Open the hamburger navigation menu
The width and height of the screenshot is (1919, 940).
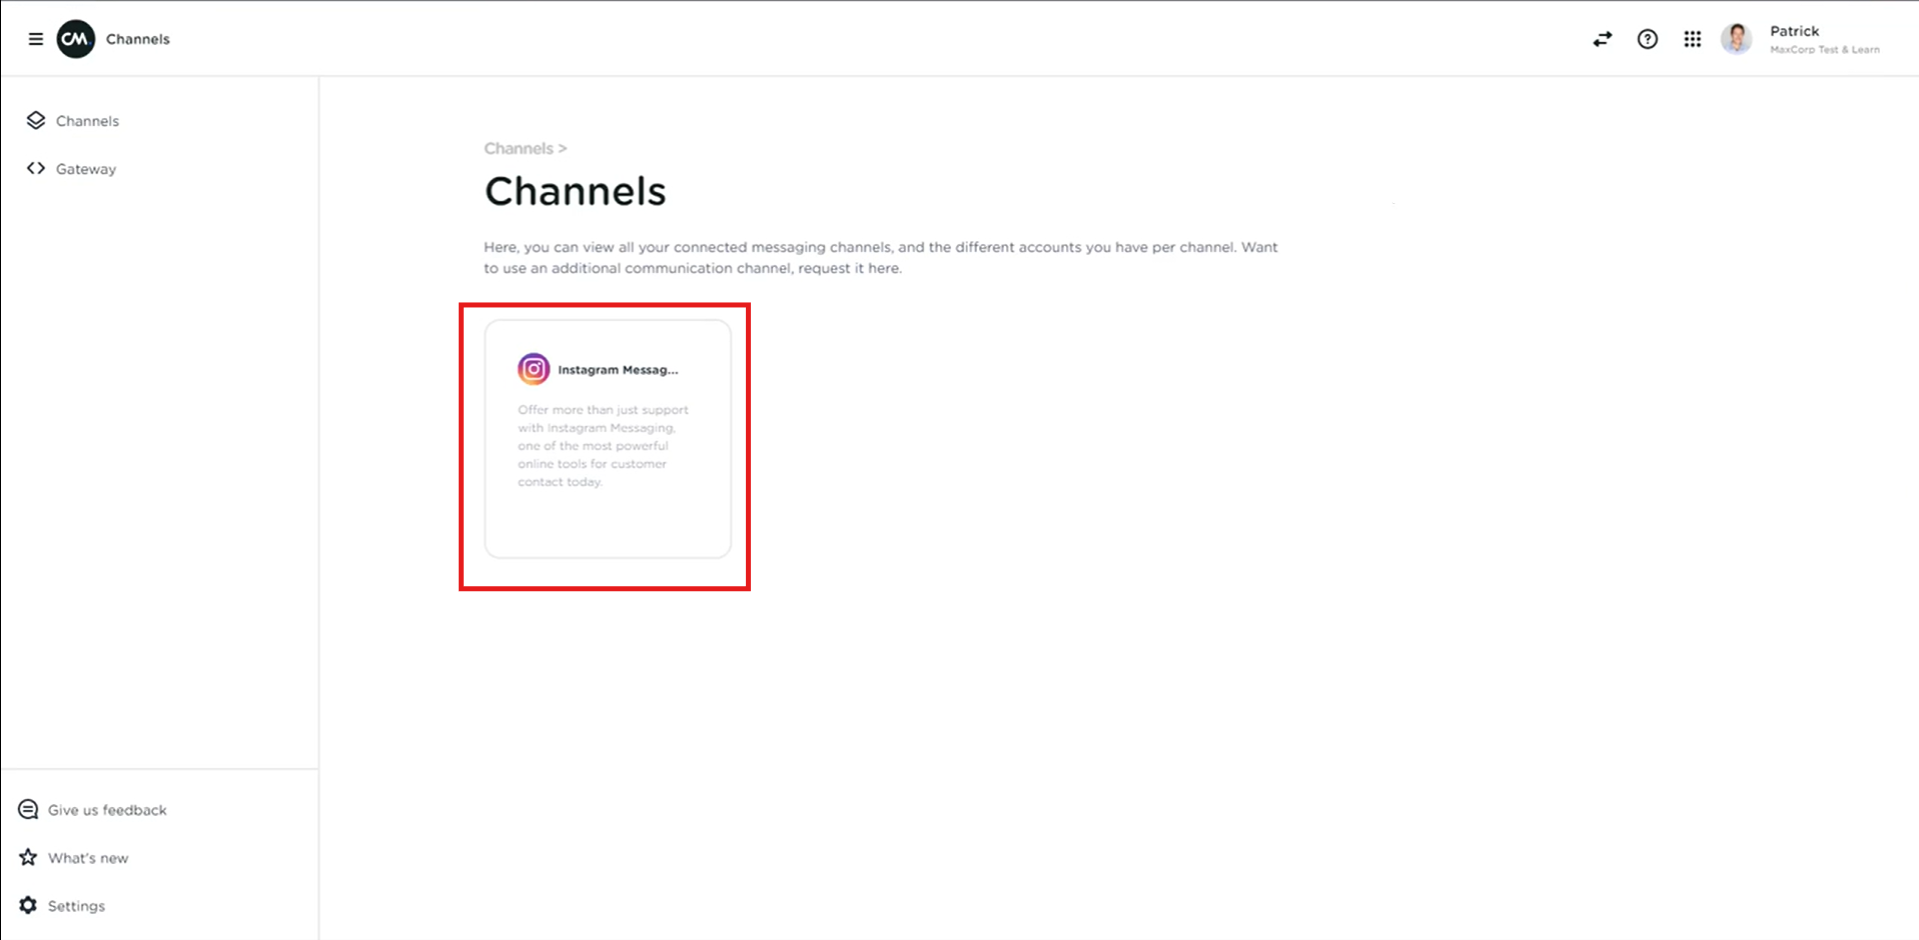point(36,39)
